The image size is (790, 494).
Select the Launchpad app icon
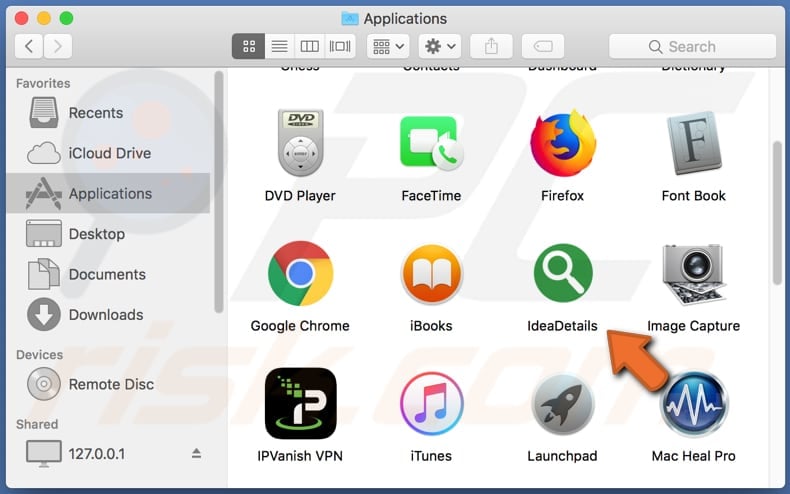(563, 404)
